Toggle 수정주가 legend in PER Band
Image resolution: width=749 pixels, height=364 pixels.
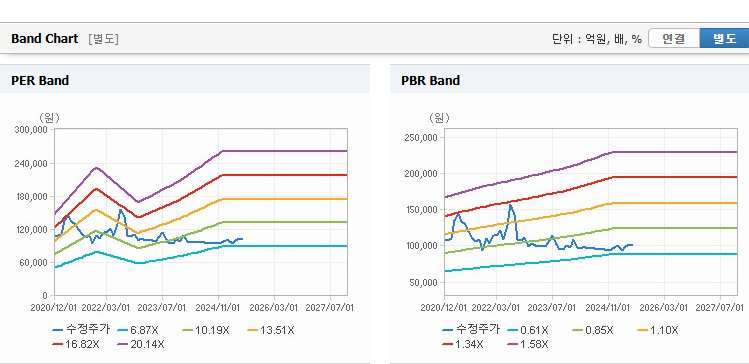pyautogui.click(x=81, y=330)
